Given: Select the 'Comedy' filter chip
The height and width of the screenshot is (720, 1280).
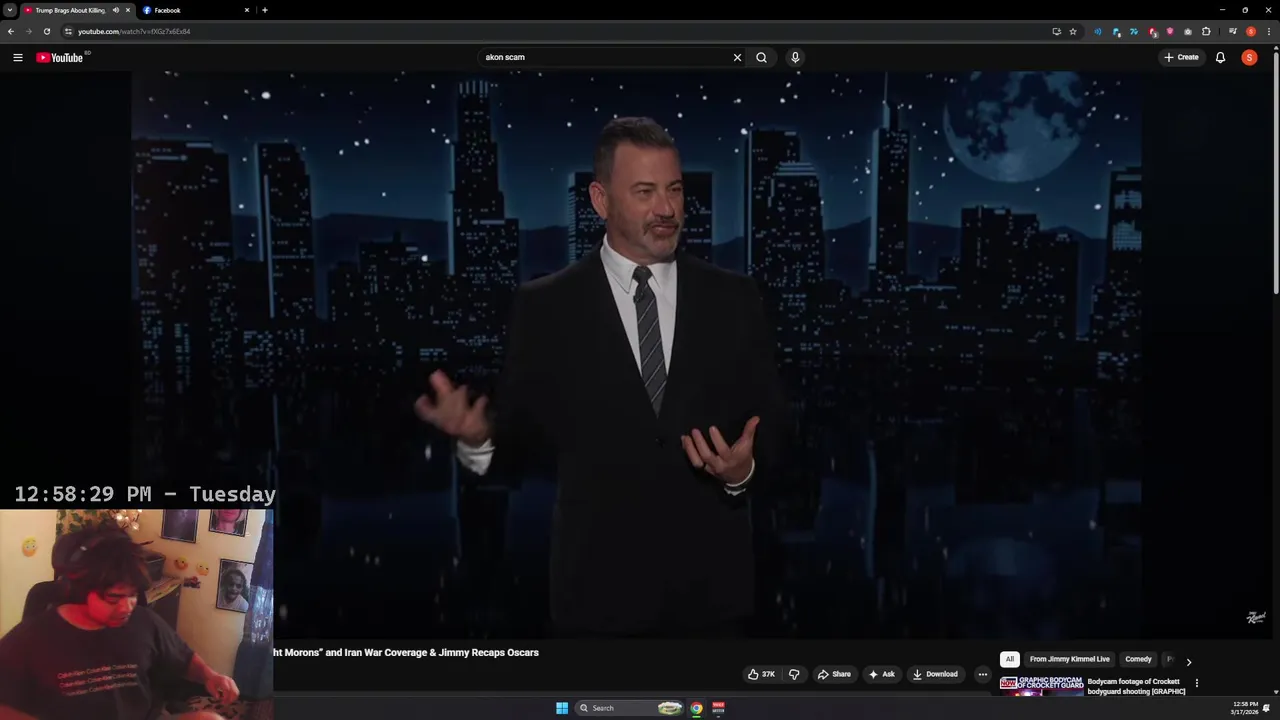Looking at the screenshot, I should tap(1138, 659).
